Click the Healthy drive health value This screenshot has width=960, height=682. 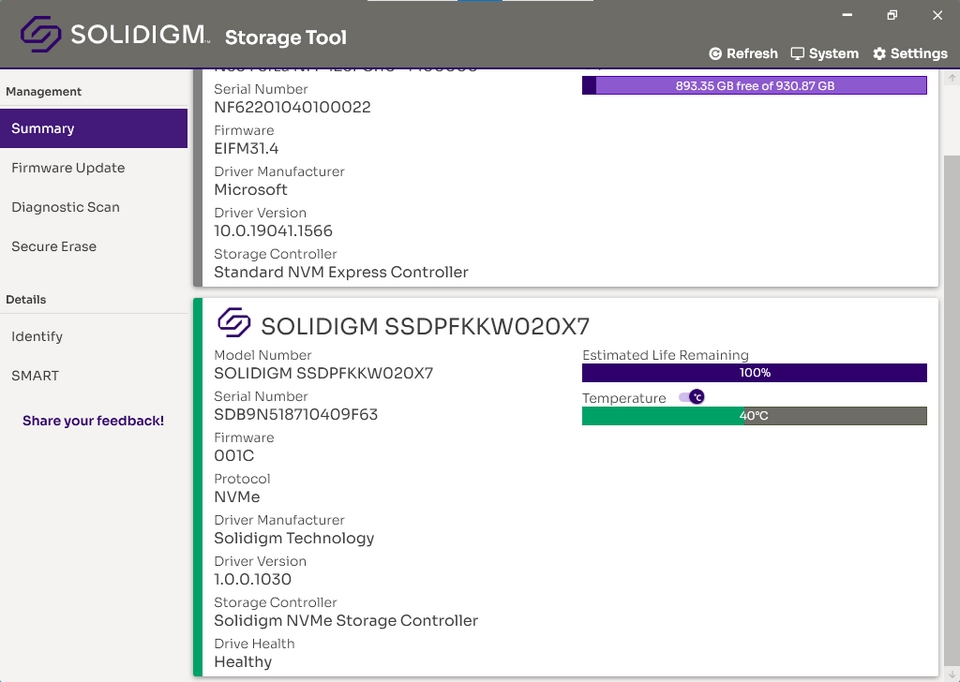point(242,662)
